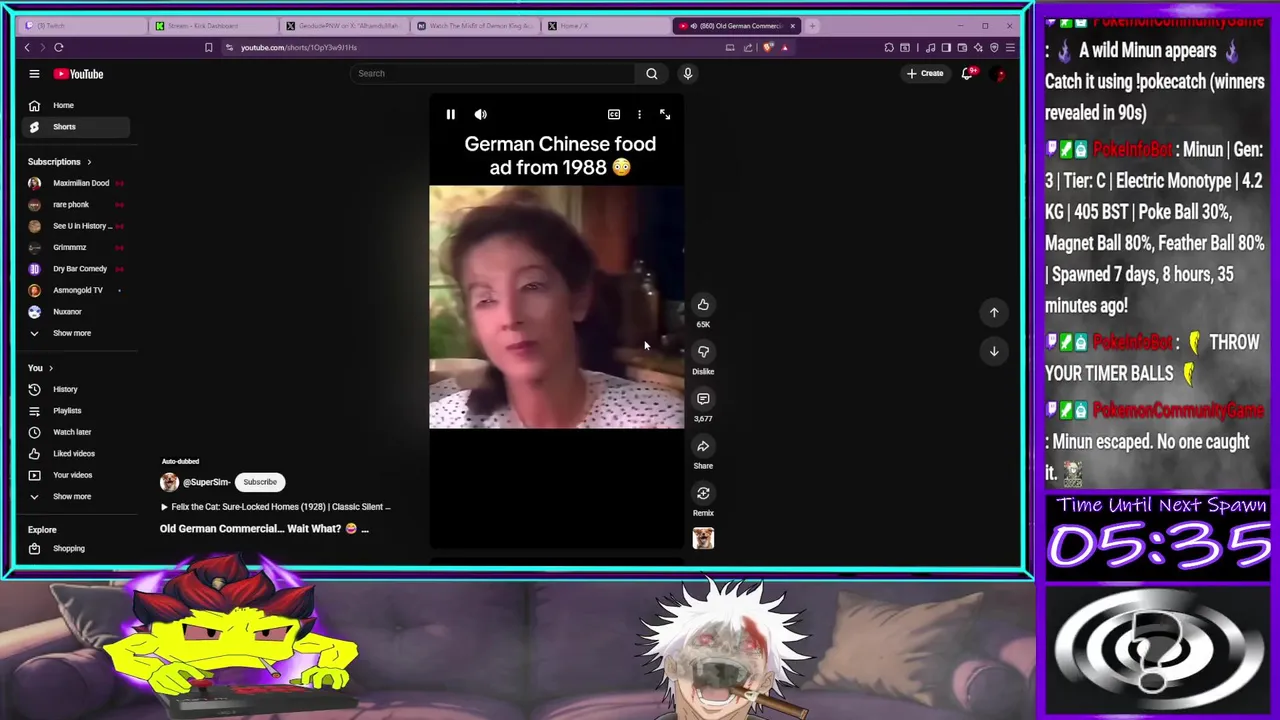Open YouTube notifications bell
The image size is (1280, 720).
pos(967,73)
